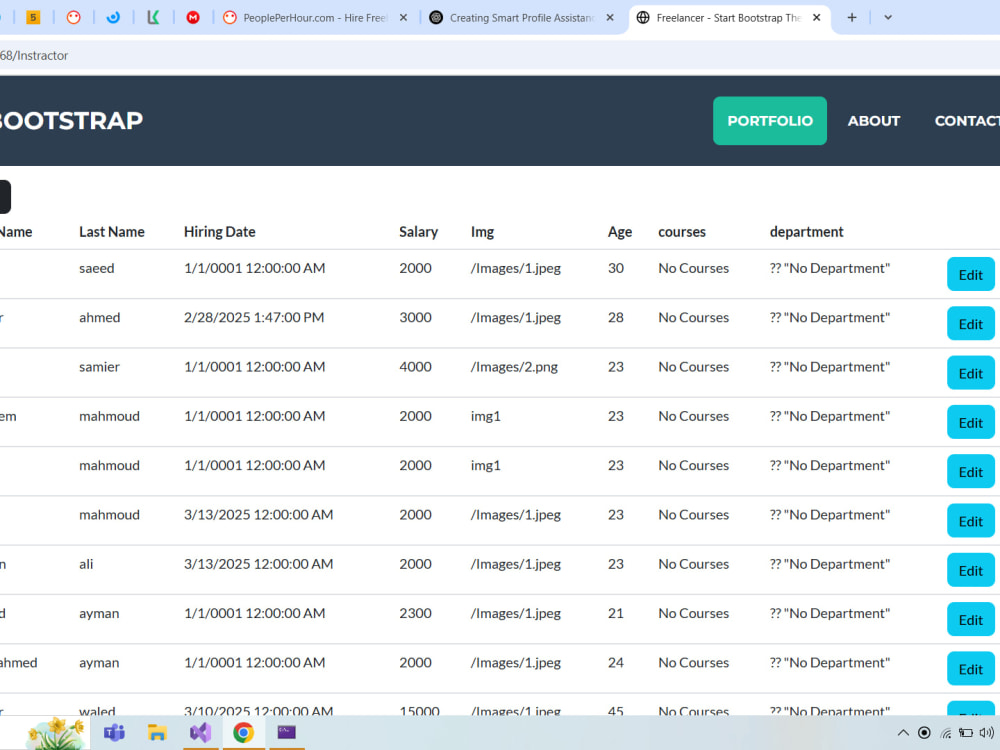
Task: Go to the CONTACT nav item
Action: pyautogui.click(x=967, y=121)
